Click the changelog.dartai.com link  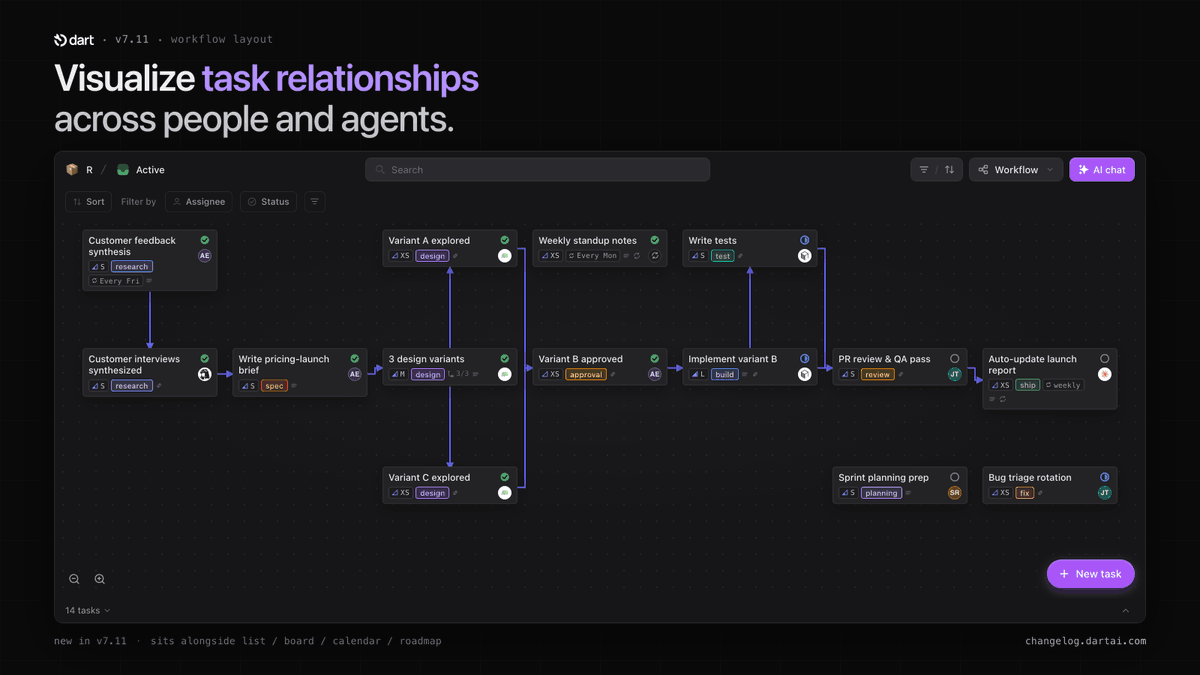pos(1085,641)
